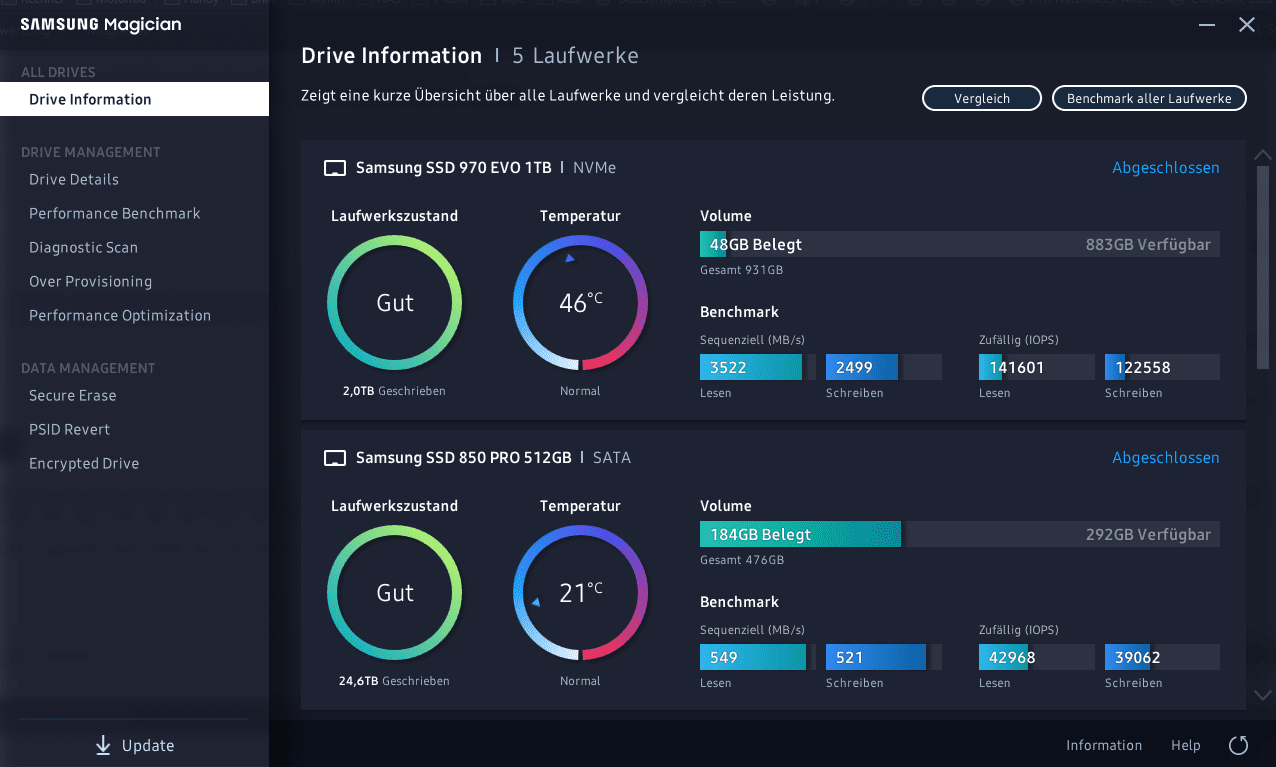1276x767 pixels.
Task: Click the refresh icon at bottom right
Action: 1238,745
